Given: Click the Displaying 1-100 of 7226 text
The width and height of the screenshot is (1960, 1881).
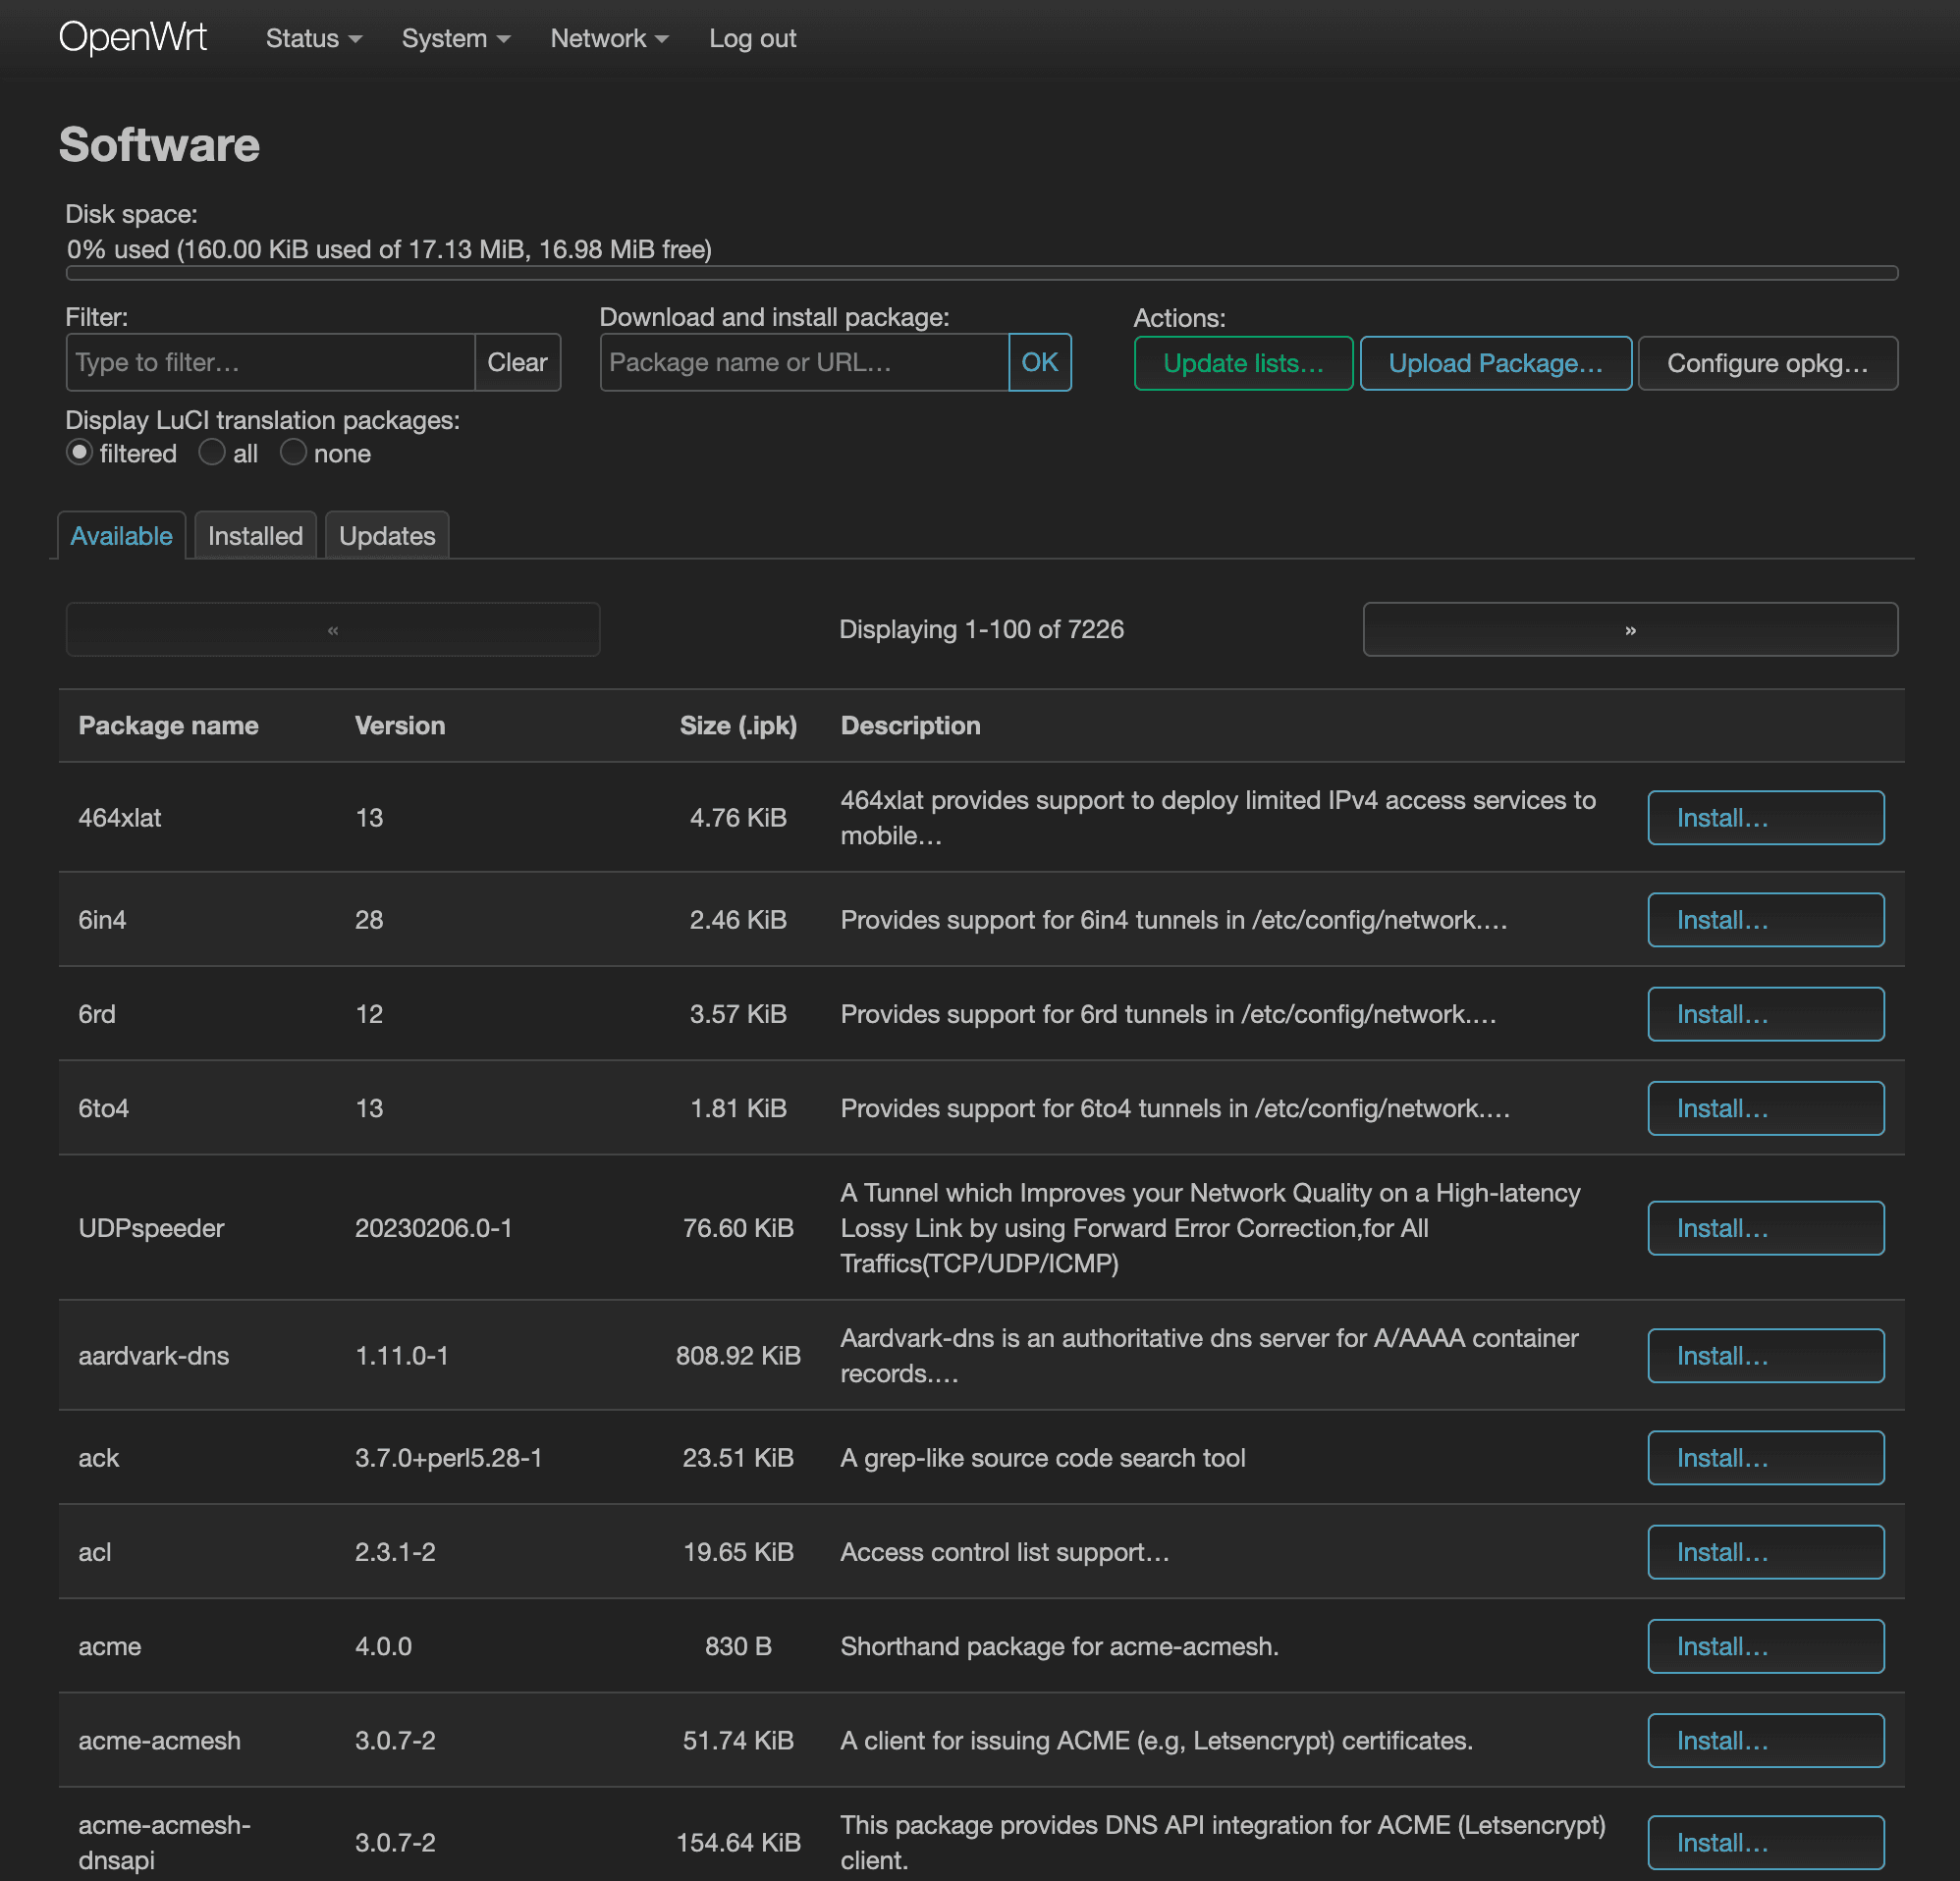Looking at the screenshot, I should (x=981, y=629).
